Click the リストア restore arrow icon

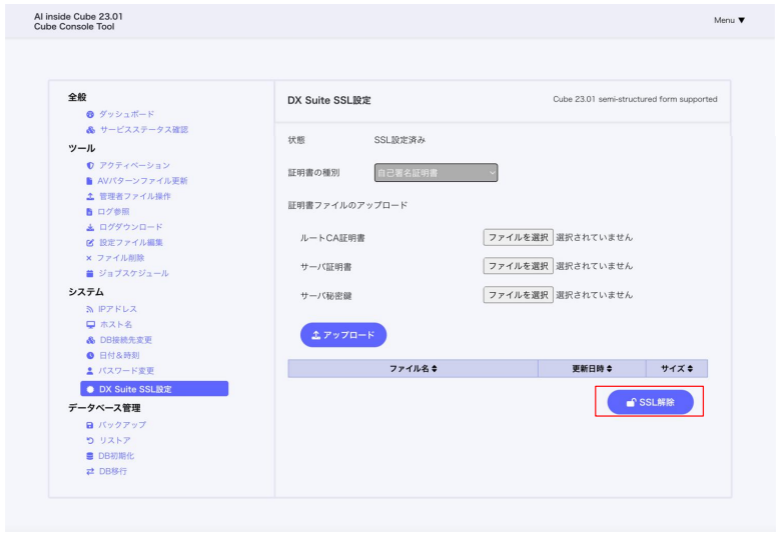tap(90, 441)
